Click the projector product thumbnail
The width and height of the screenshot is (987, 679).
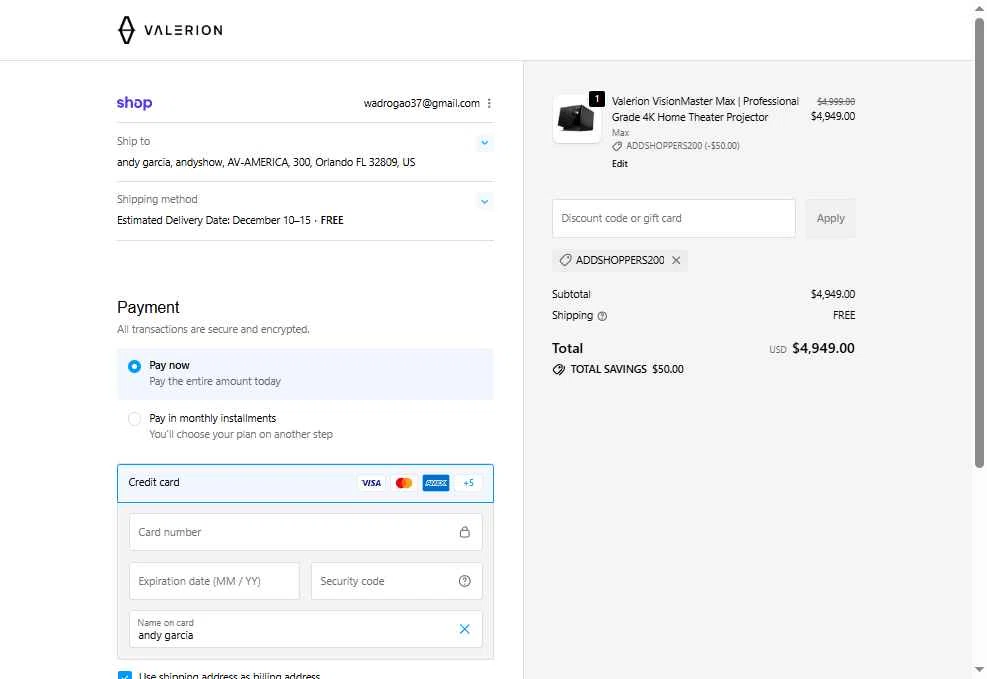point(577,119)
